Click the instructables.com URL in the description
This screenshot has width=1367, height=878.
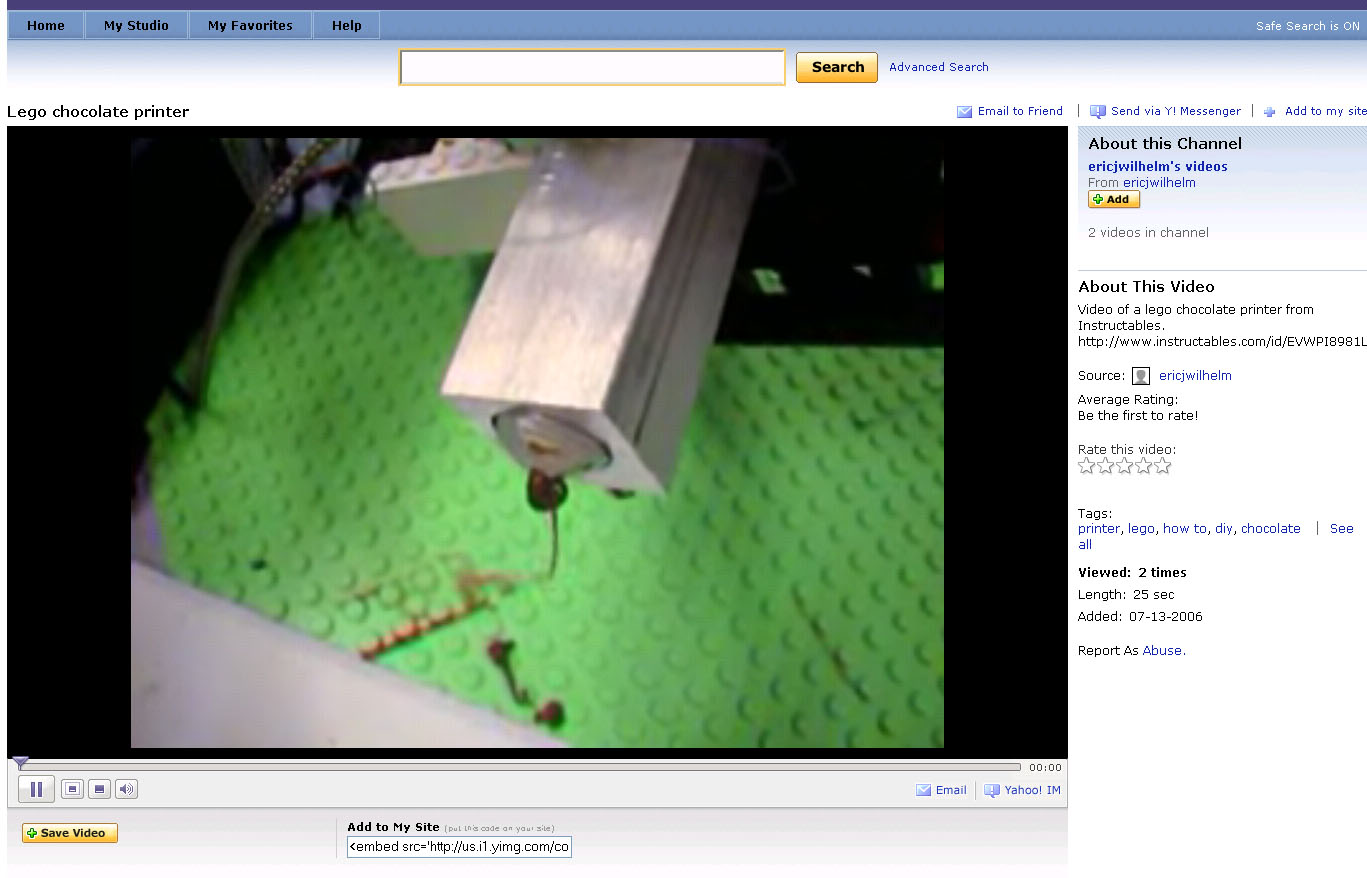[1222, 342]
